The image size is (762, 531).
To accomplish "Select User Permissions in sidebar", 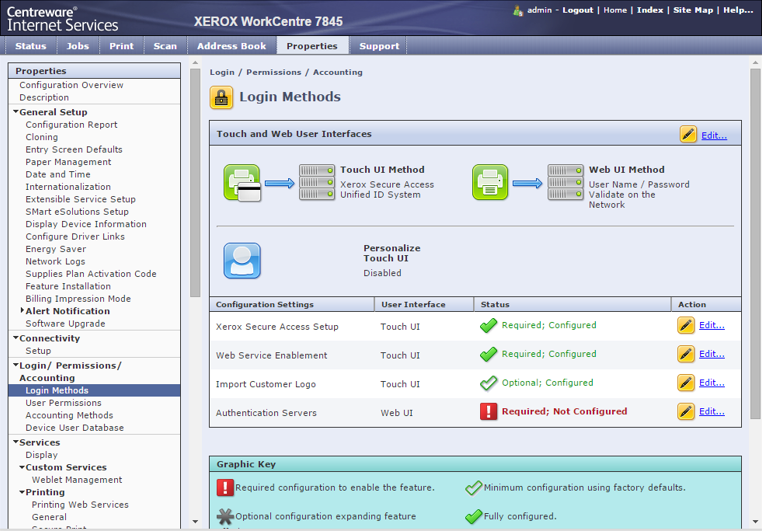I will (63, 403).
